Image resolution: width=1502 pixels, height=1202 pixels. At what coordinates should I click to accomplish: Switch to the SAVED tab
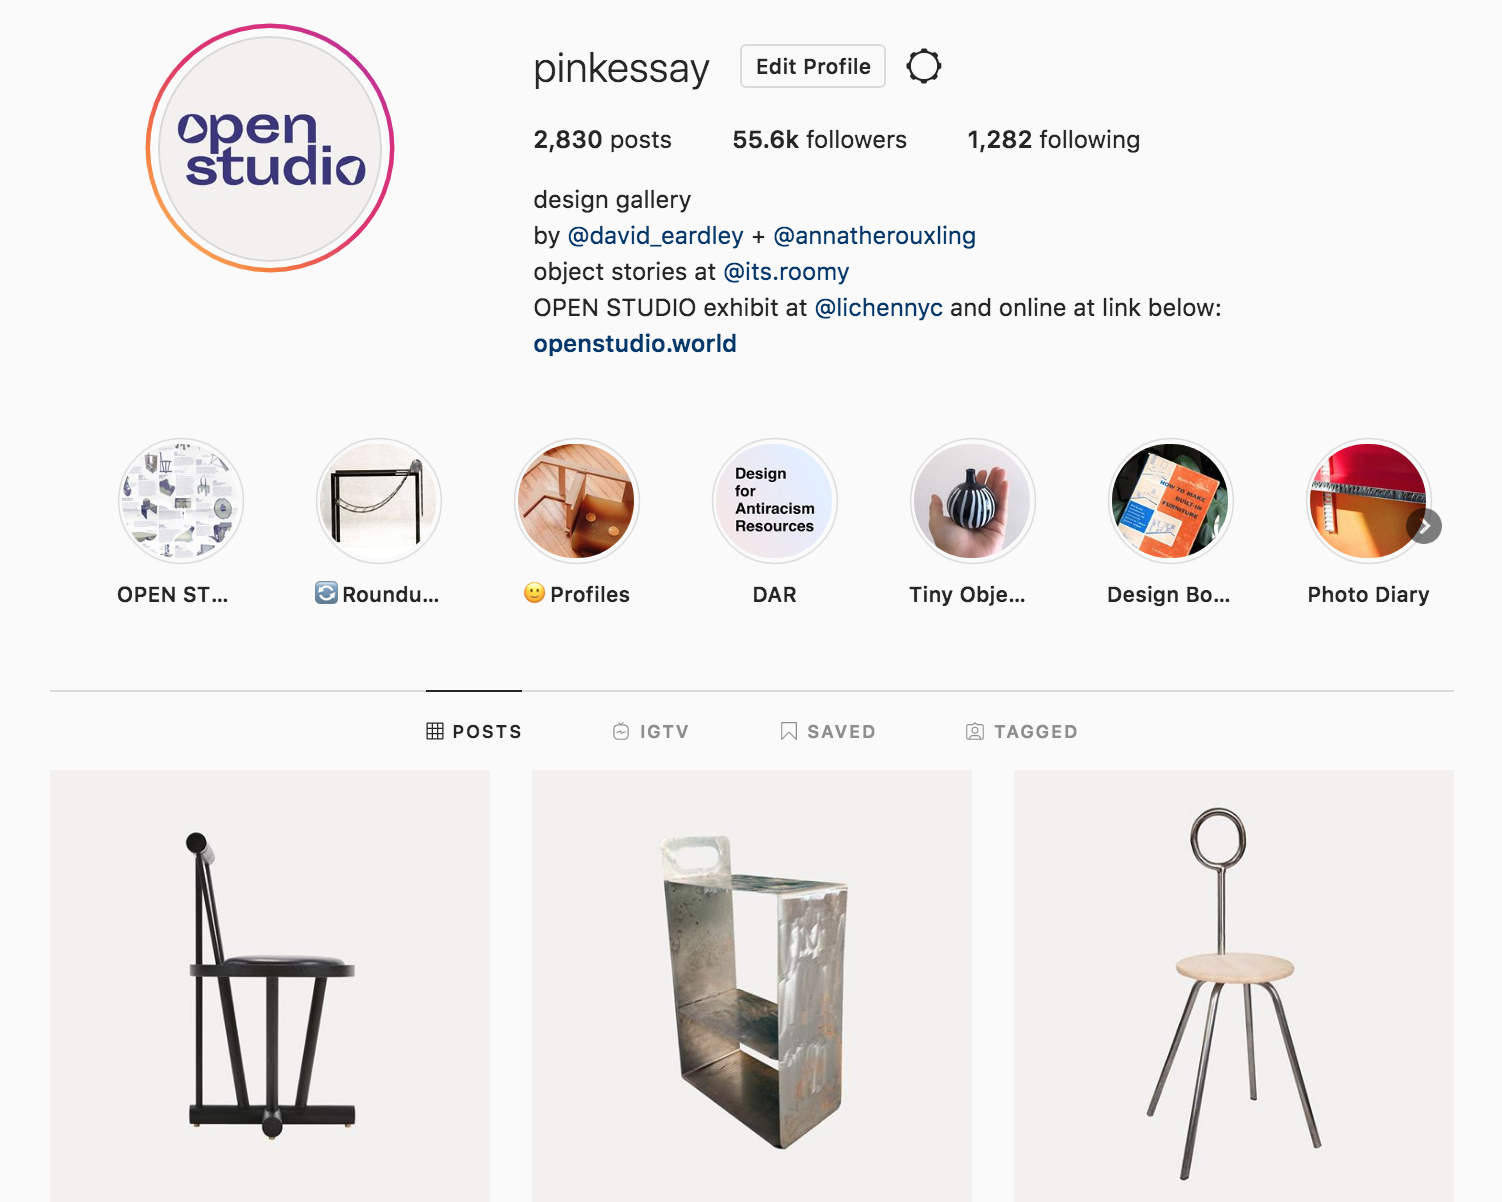(x=828, y=732)
